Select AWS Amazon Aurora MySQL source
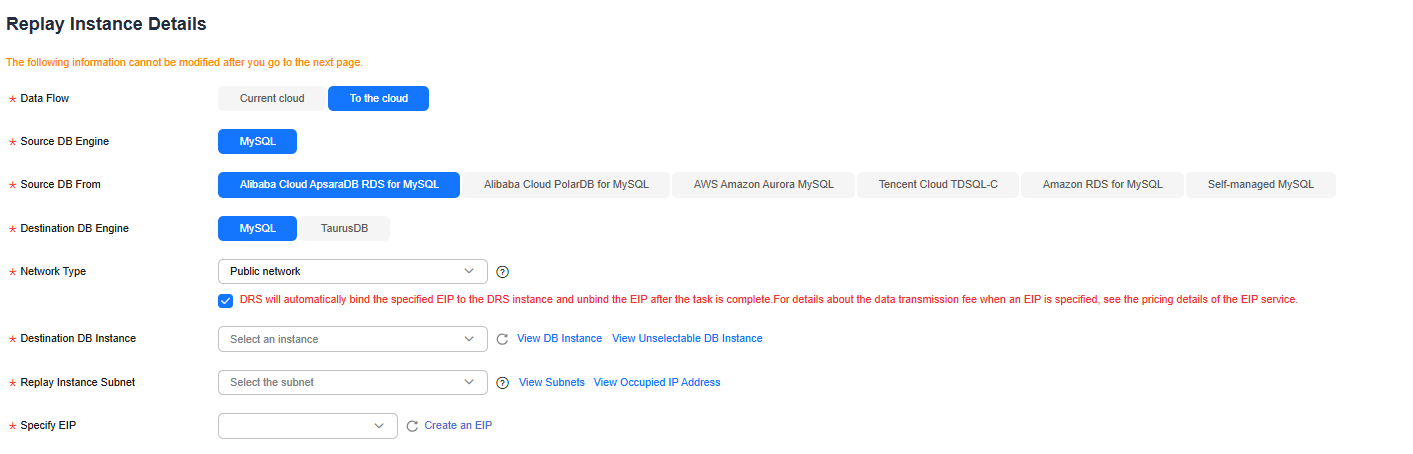This screenshot has width=1413, height=454. 763,185
